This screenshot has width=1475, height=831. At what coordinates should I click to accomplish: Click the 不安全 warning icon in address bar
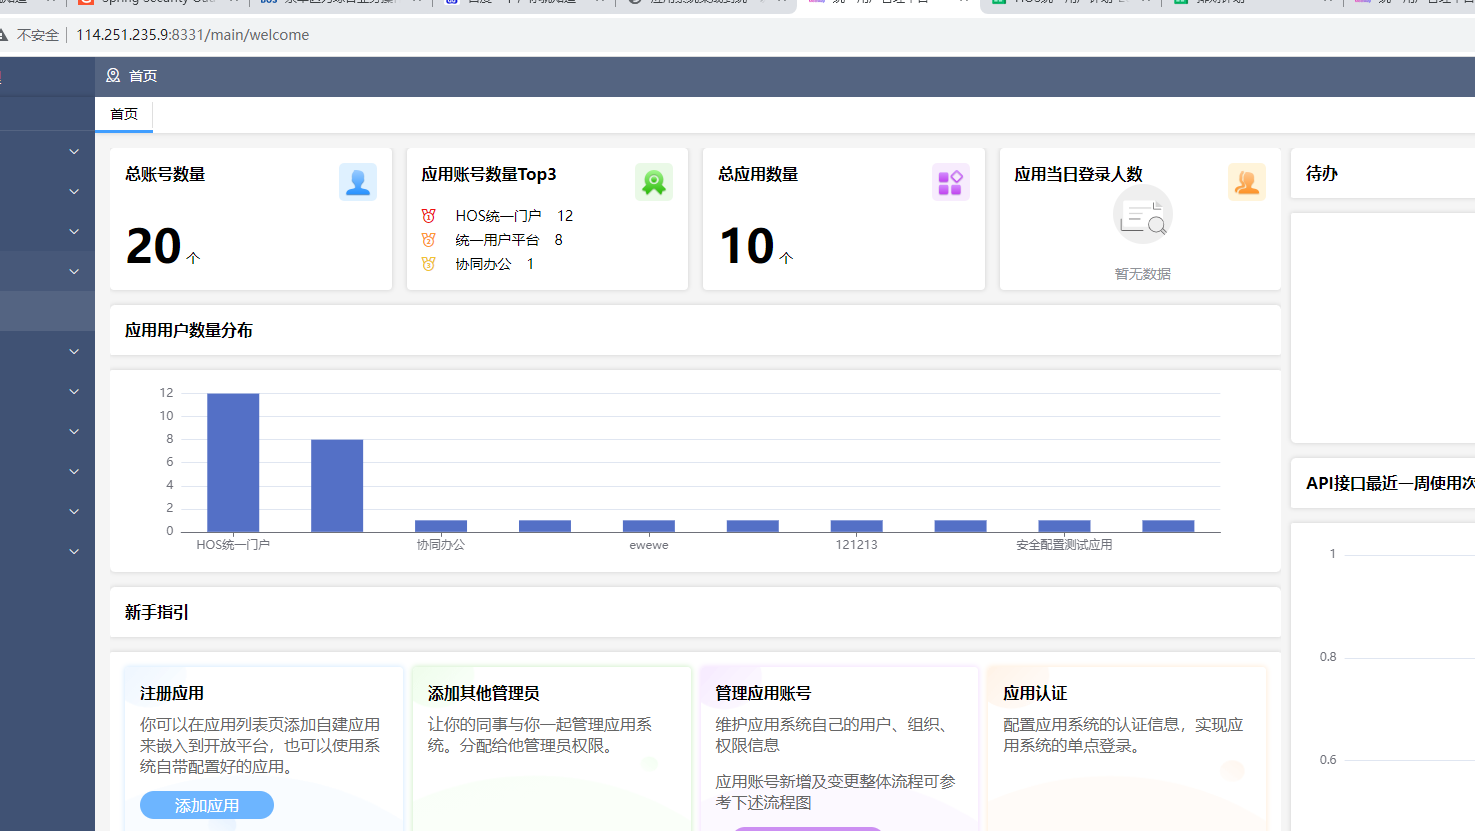(4, 35)
